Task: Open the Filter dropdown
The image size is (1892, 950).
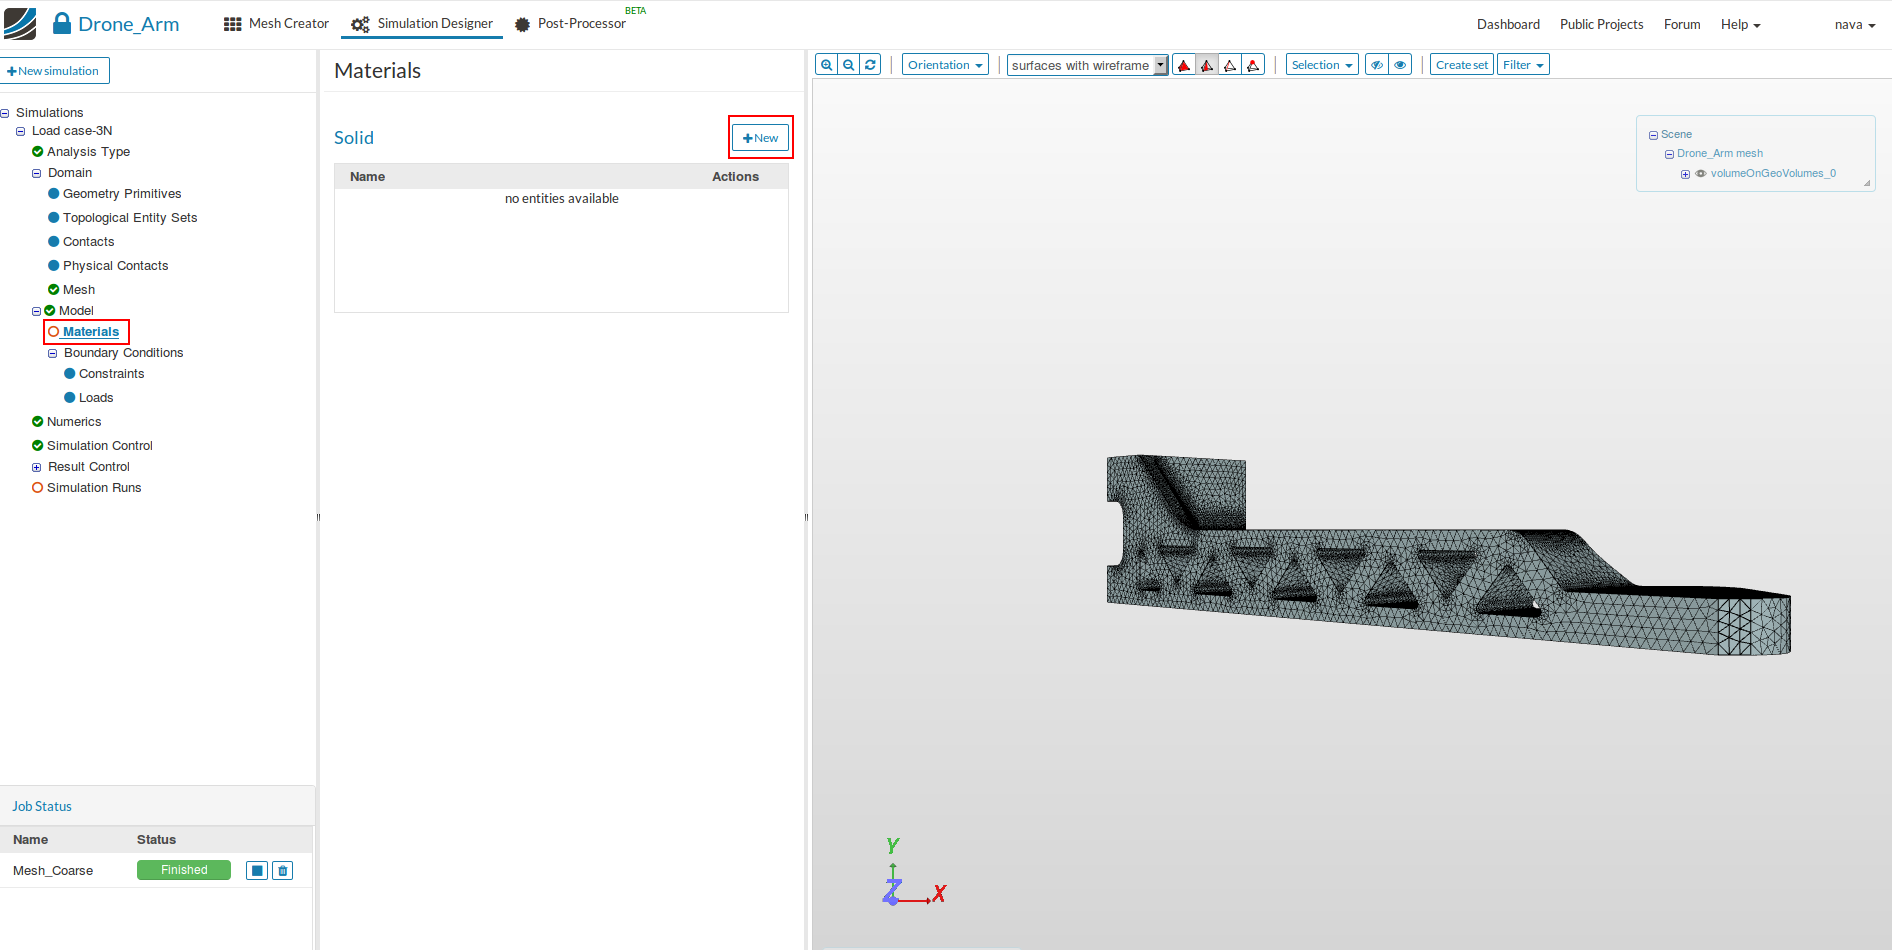Action: pyautogui.click(x=1523, y=65)
